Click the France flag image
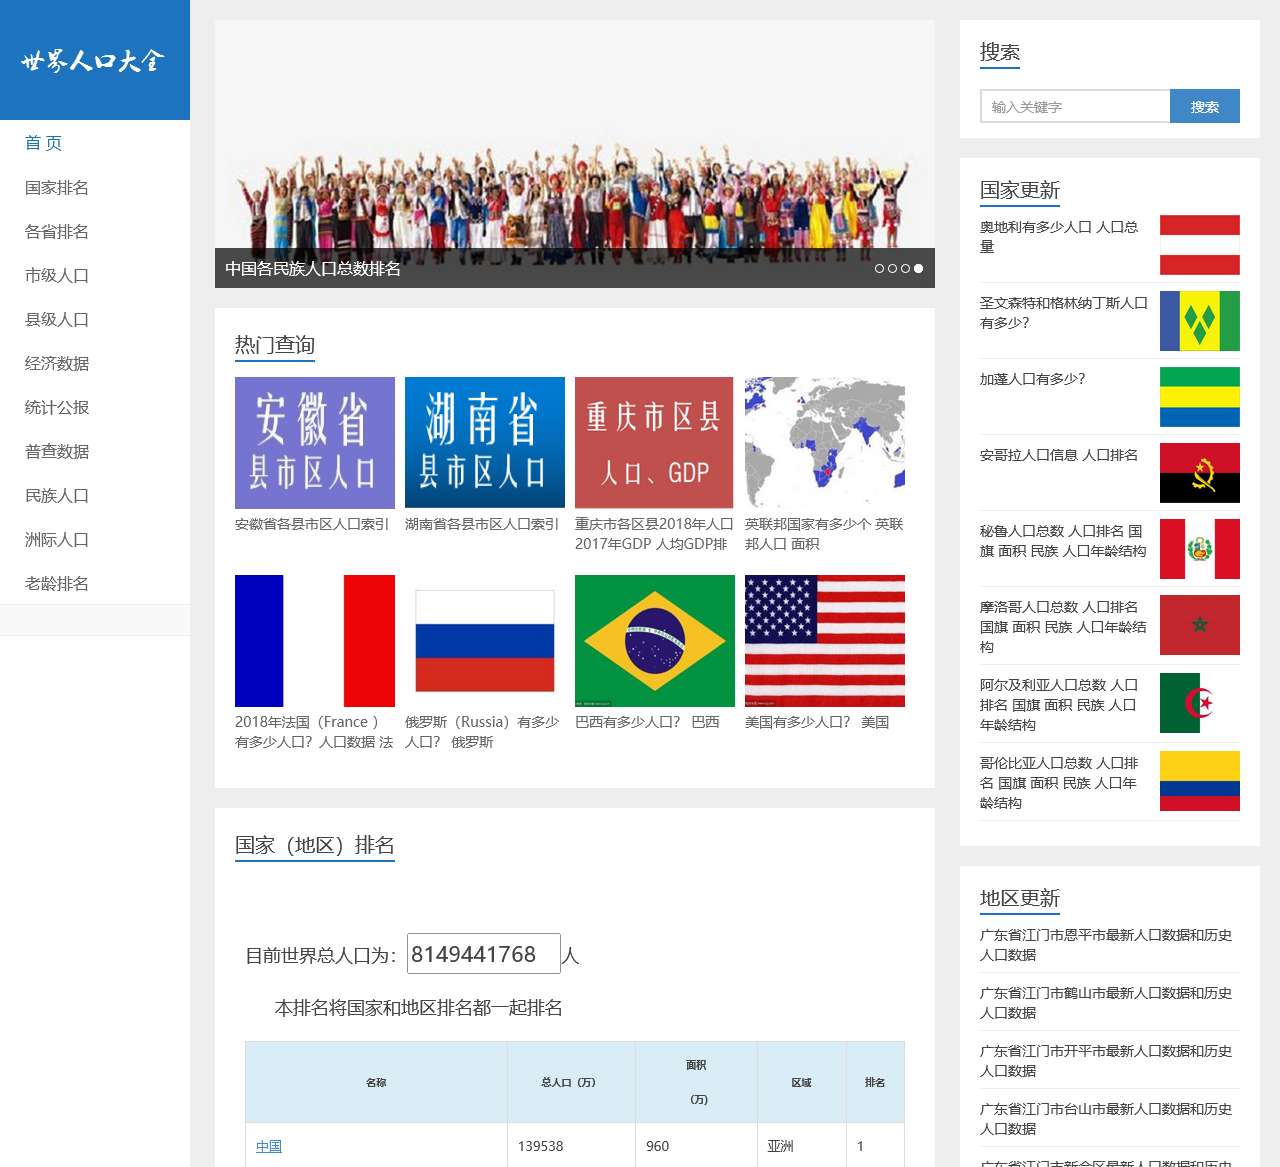 click(314, 640)
